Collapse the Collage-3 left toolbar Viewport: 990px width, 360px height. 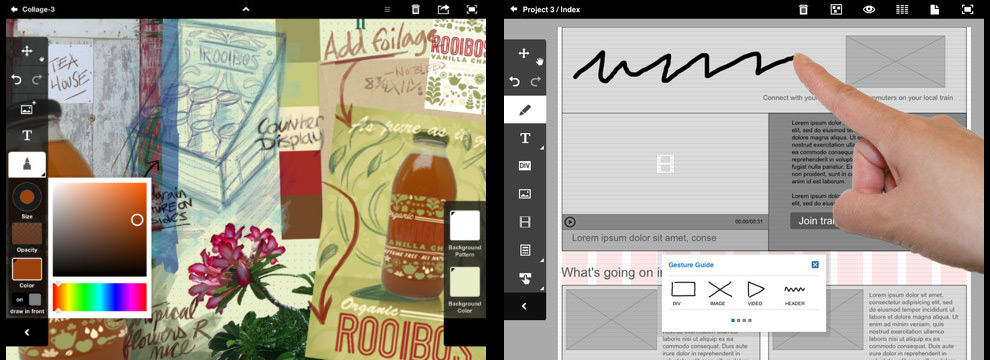27,332
